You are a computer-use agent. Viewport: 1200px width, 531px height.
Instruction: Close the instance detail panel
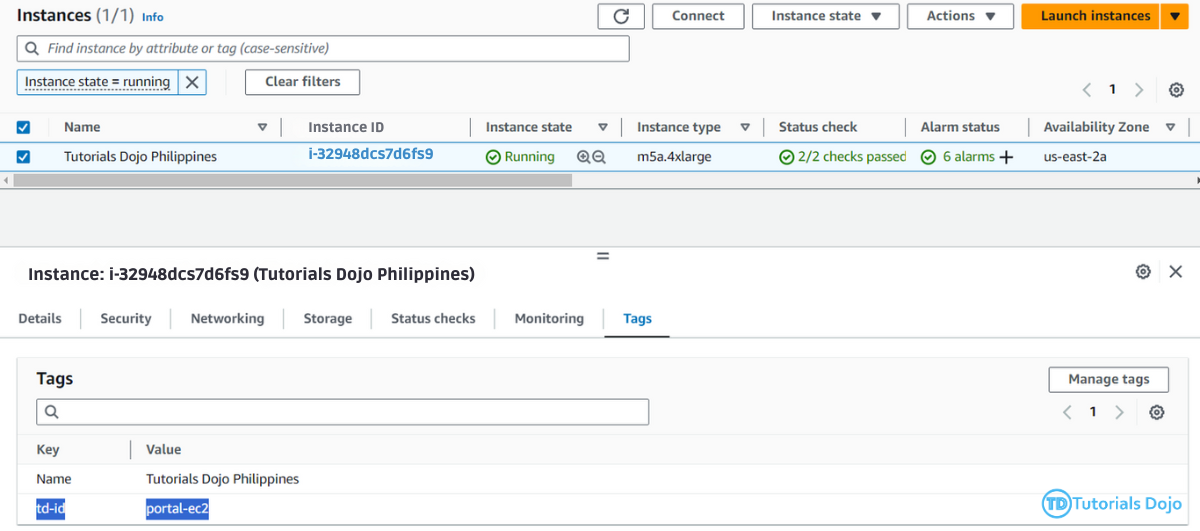click(x=1176, y=272)
